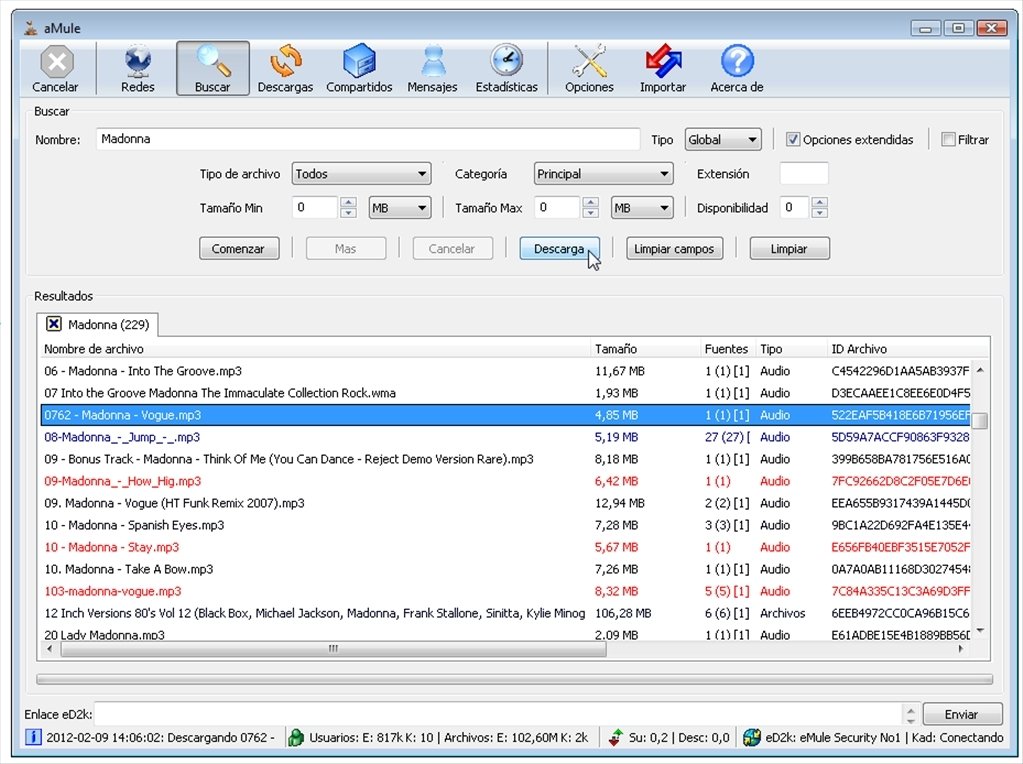
Task: Click the upload/download speed arrows icon
Action: pyautogui.click(x=615, y=737)
